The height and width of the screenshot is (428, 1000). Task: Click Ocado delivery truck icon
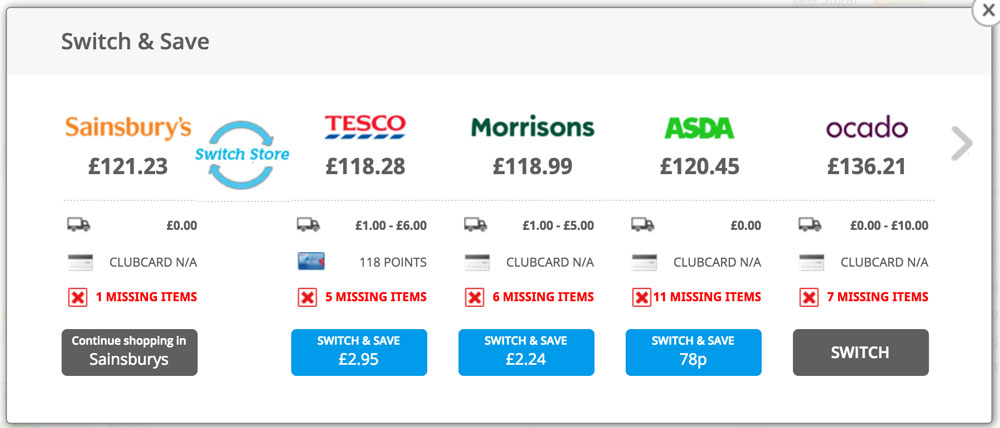[810, 225]
